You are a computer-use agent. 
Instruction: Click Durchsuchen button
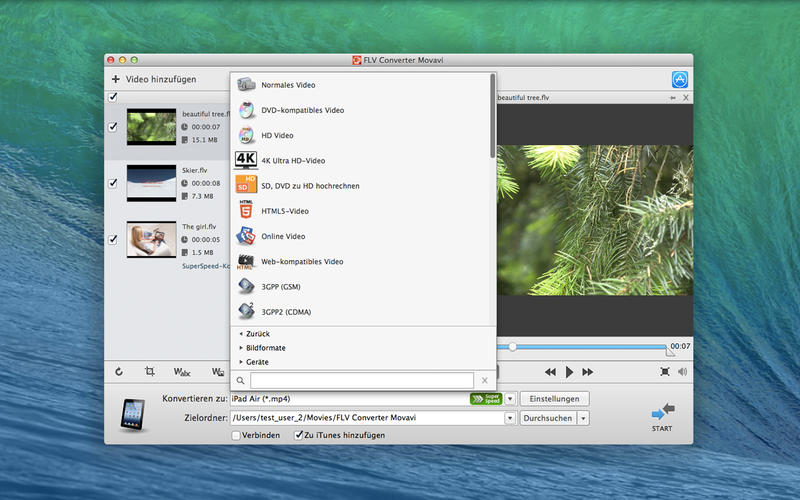(x=548, y=418)
